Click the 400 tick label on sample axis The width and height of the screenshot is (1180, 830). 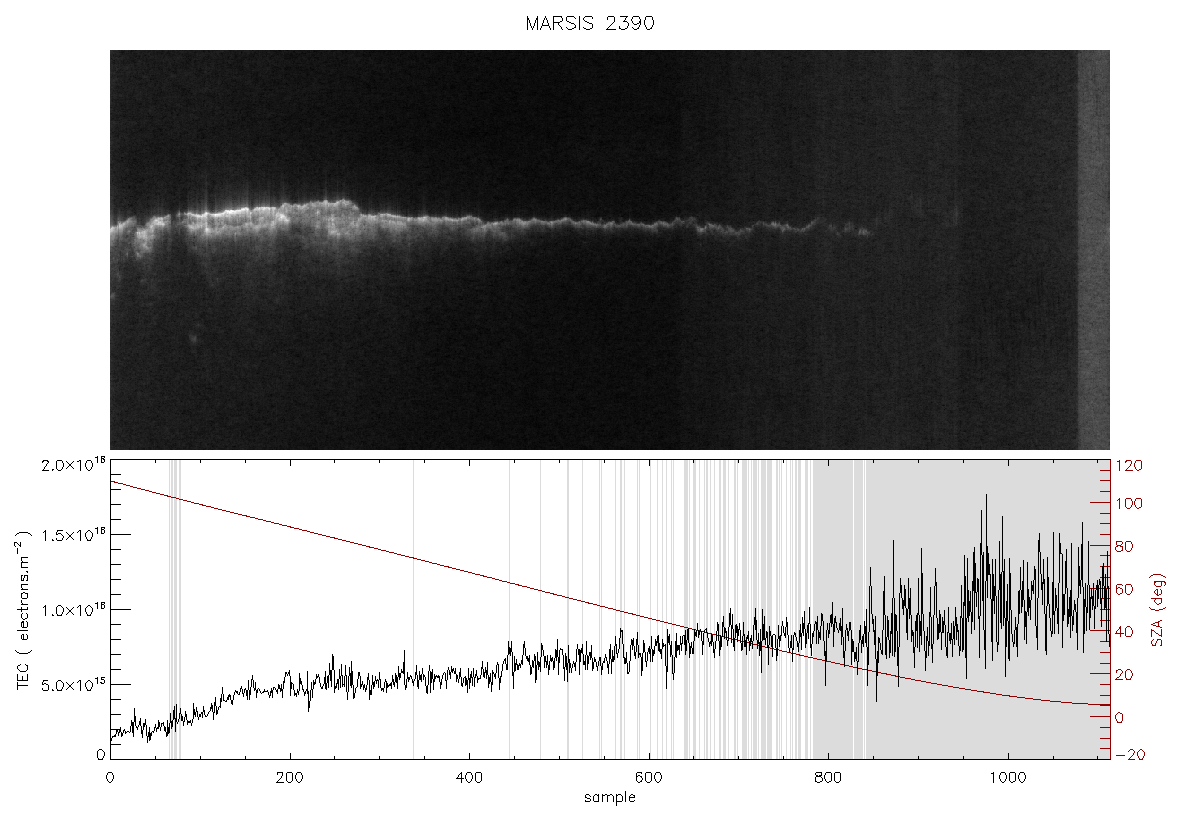469,778
